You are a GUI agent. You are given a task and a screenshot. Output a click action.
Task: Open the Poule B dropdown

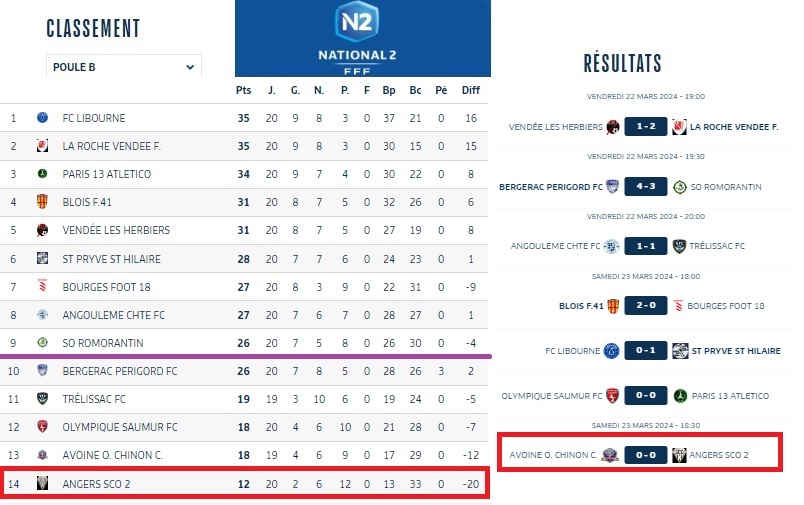[x=124, y=67]
